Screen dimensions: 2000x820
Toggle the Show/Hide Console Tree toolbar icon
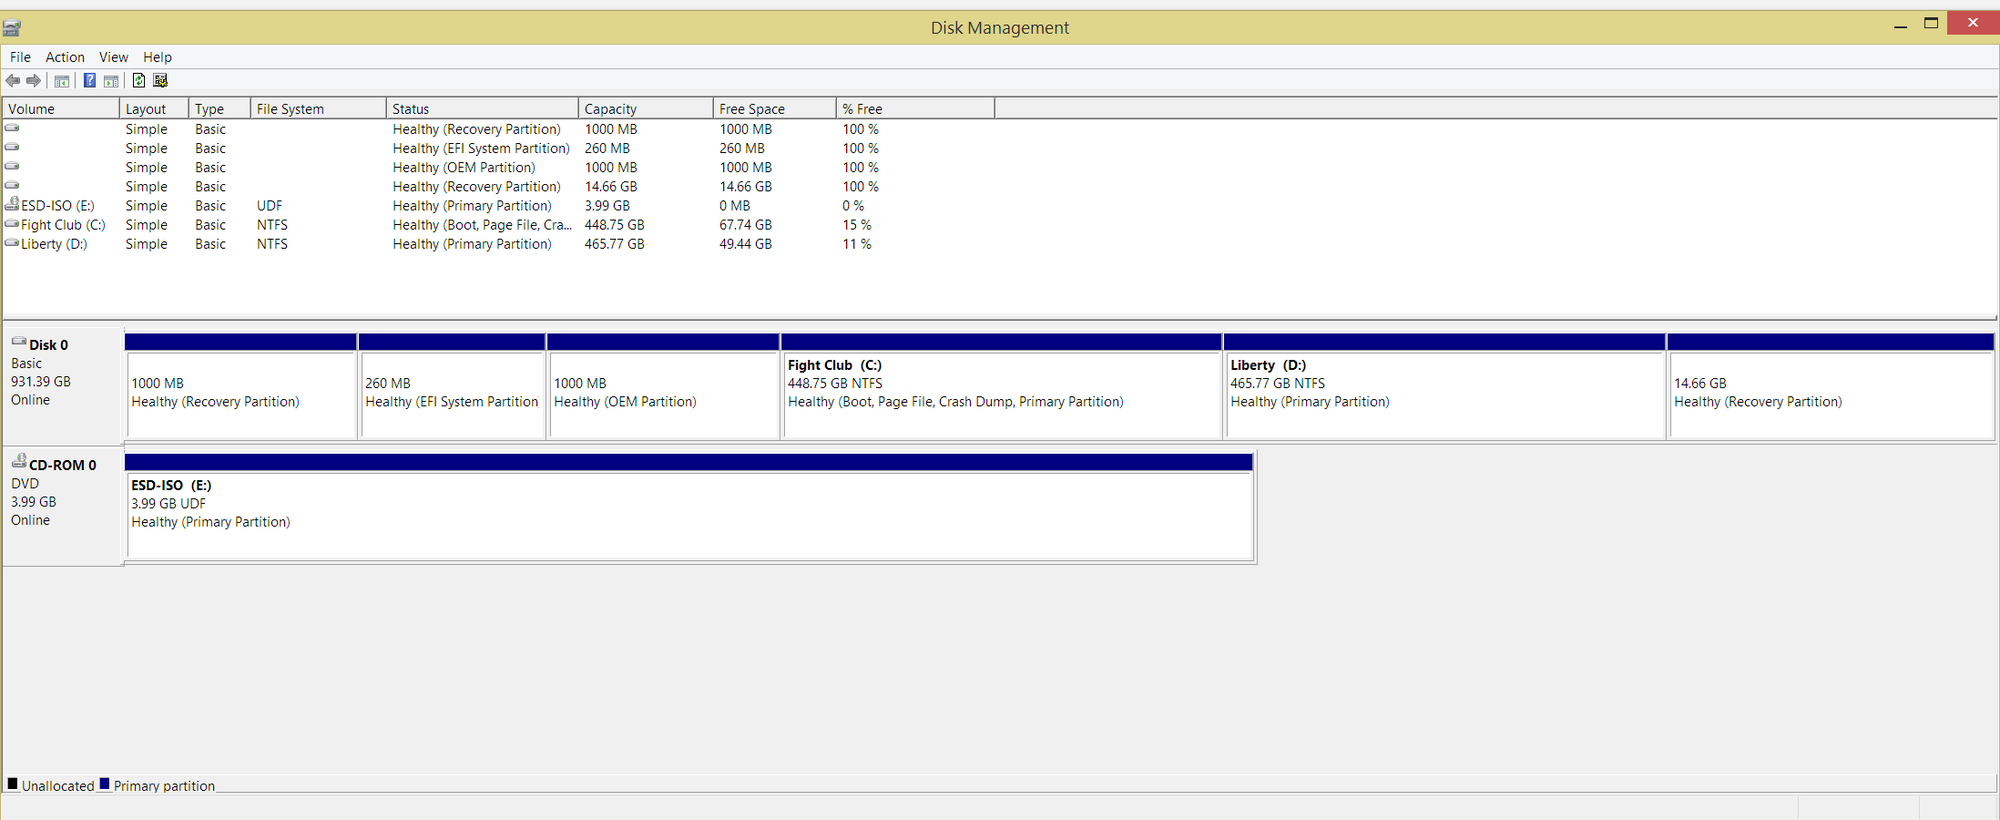(62, 81)
